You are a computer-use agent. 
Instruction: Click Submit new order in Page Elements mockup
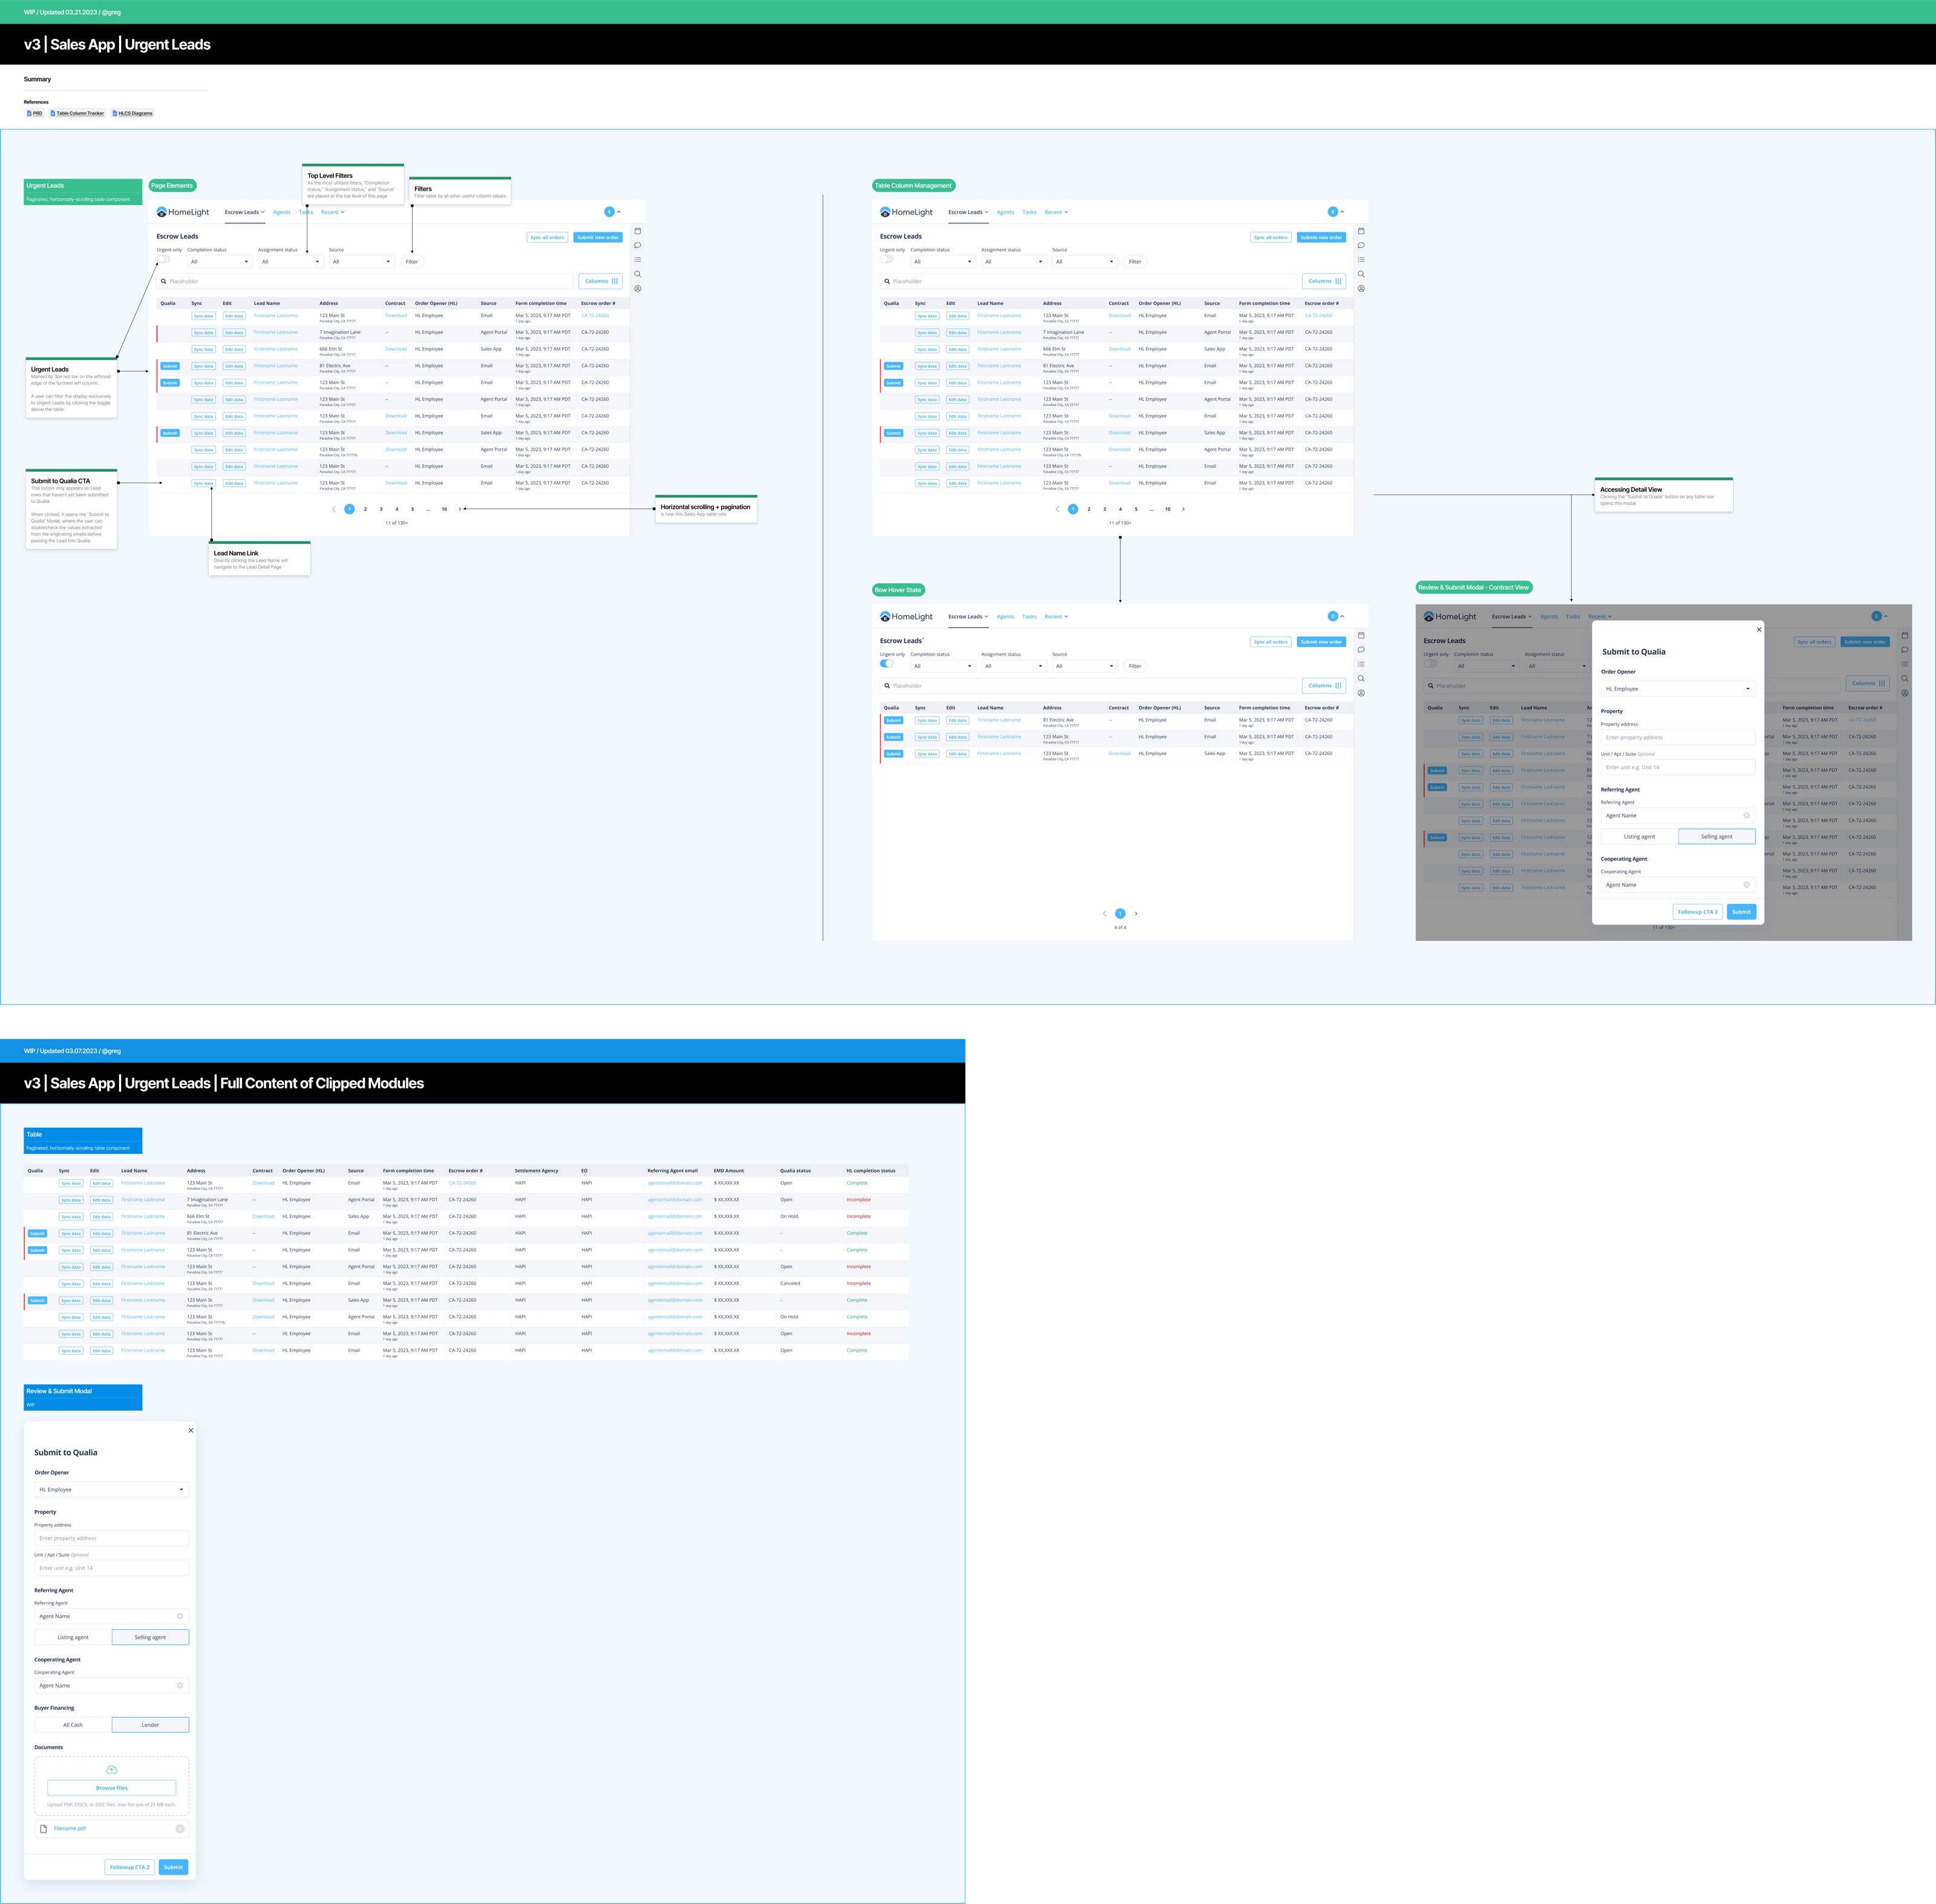tap(598, 238)
